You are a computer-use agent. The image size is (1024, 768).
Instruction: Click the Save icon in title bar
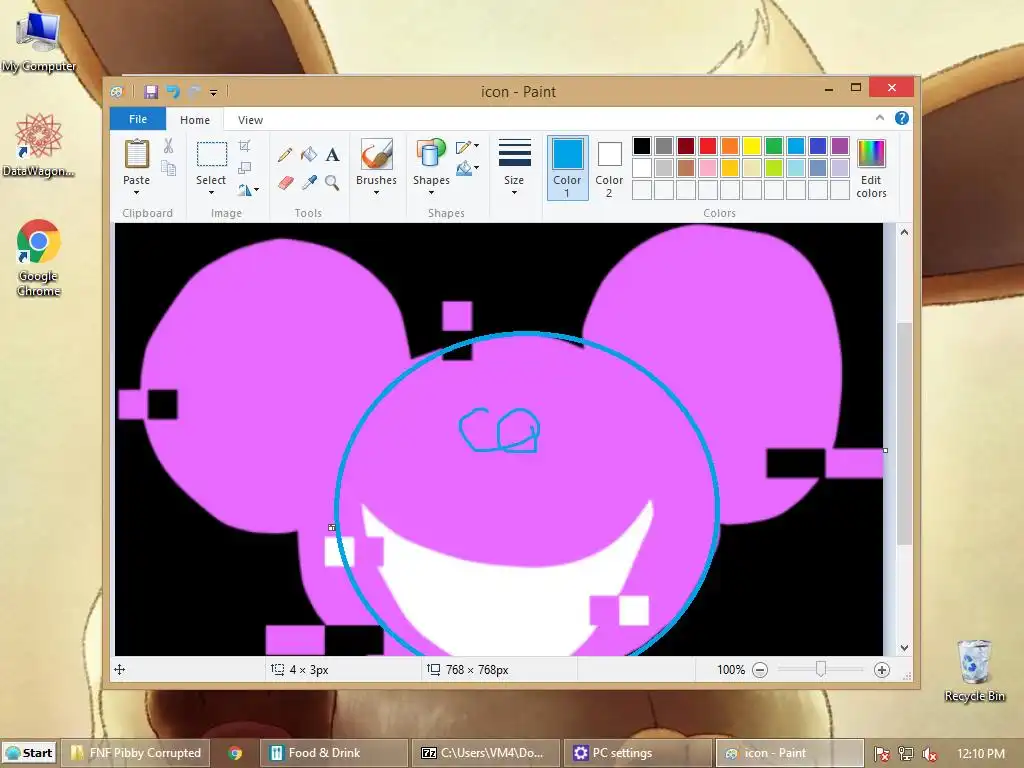tap(151, 92)
